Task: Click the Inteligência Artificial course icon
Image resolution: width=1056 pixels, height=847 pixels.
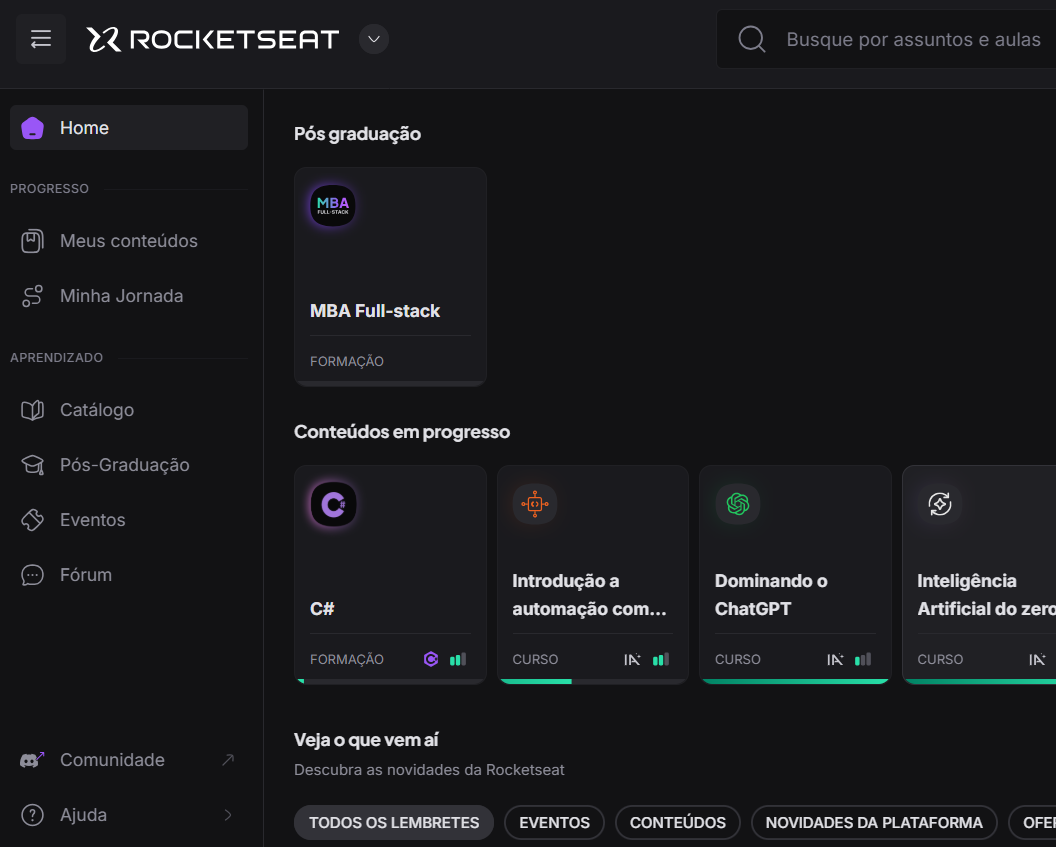Action: tap(939, 504)
